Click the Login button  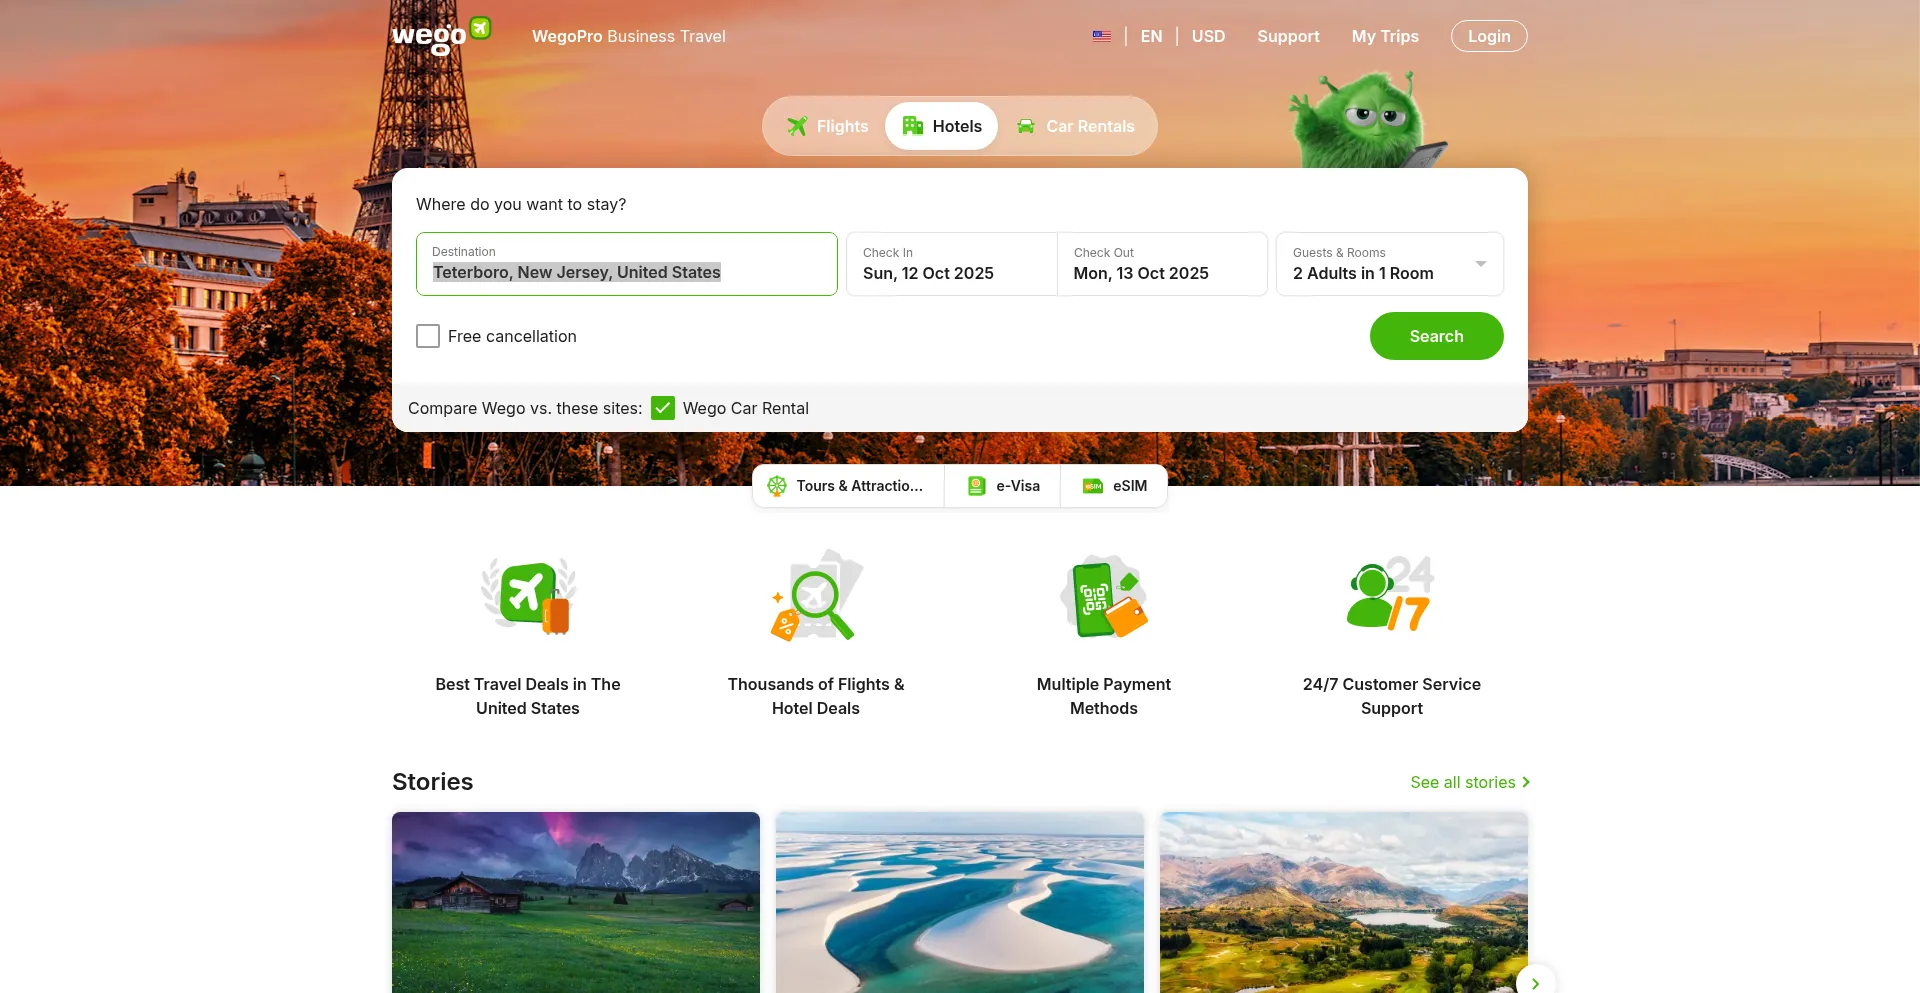click(x=1489, y=36)
